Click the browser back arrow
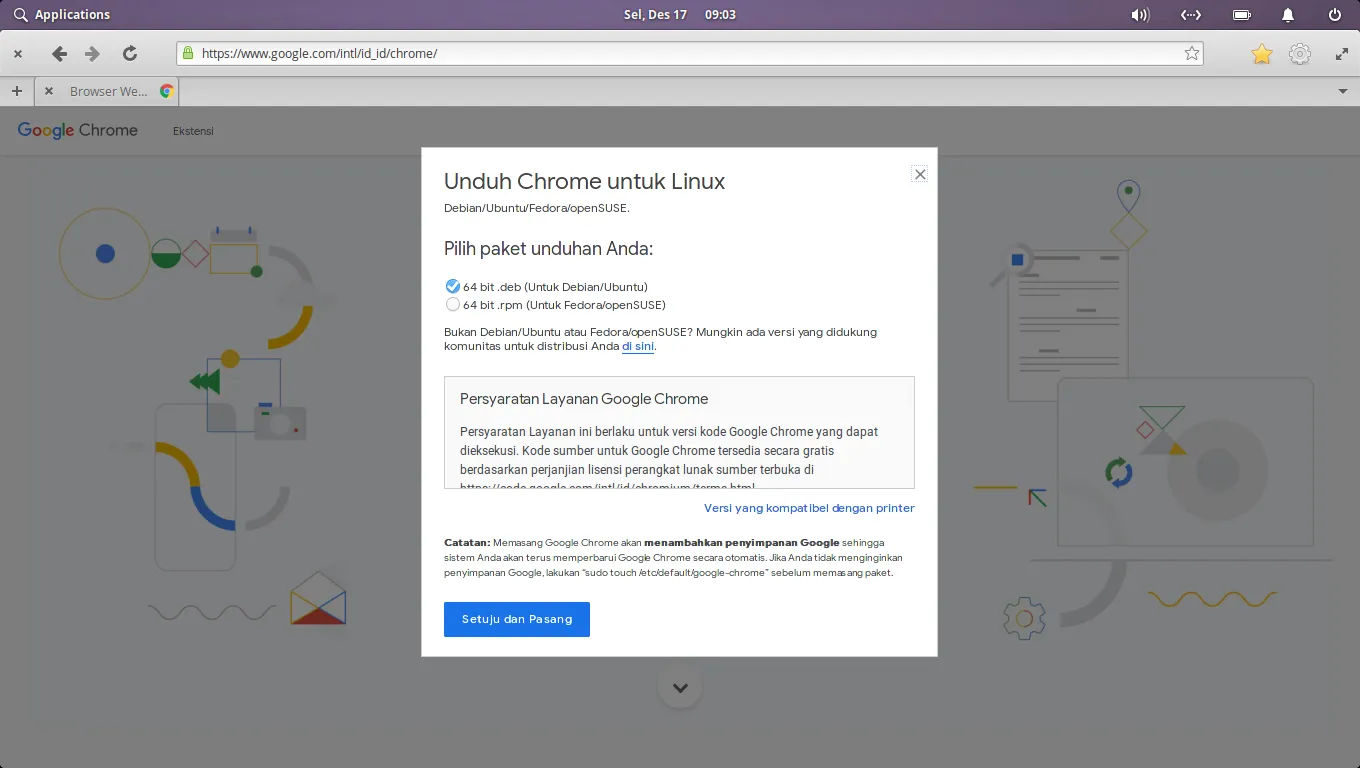This screenshot has width=1360, height=768. click(x=59, y=54)
